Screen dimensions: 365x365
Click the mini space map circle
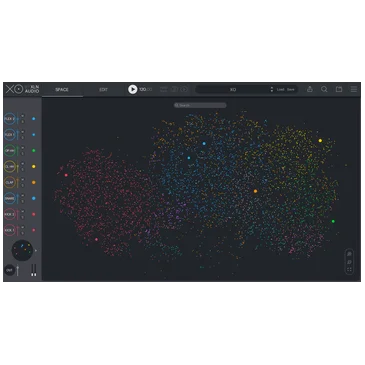pos(23,250)
